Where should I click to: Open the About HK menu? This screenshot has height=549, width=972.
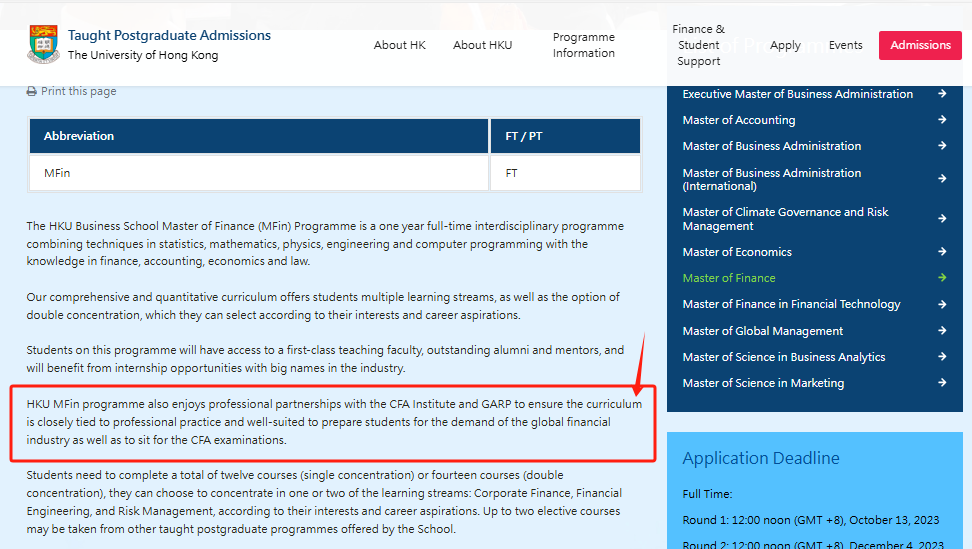[x=399, y=45]
